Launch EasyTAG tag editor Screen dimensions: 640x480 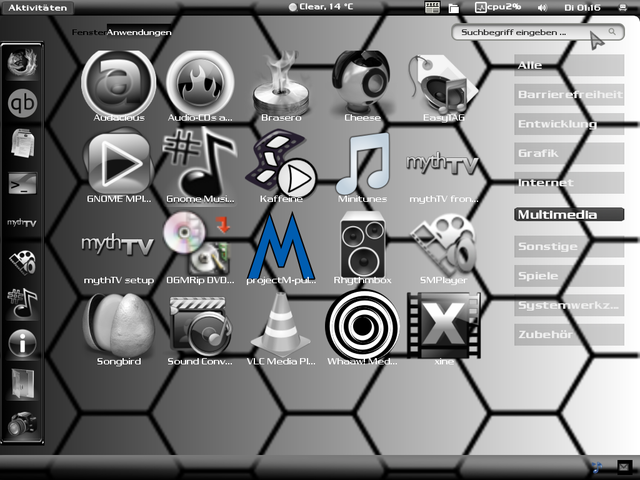point(444,84)
